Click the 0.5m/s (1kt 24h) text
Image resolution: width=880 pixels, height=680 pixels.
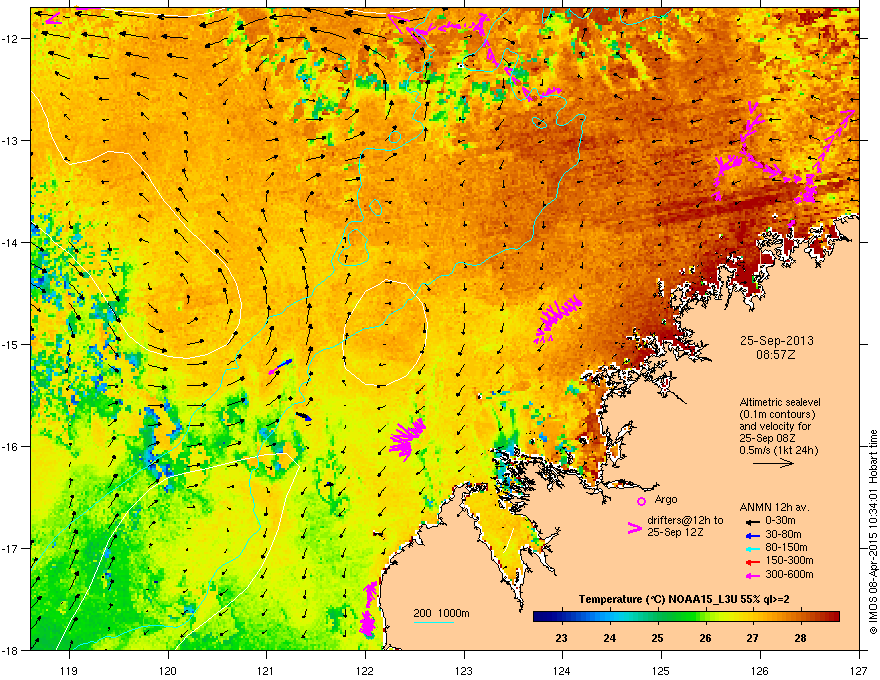point(778,450)
